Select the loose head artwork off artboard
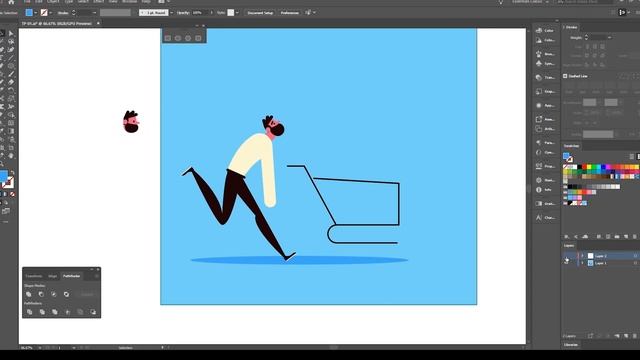Image resolution: width=640 pixels, height=360 pixels. [131, 122]
